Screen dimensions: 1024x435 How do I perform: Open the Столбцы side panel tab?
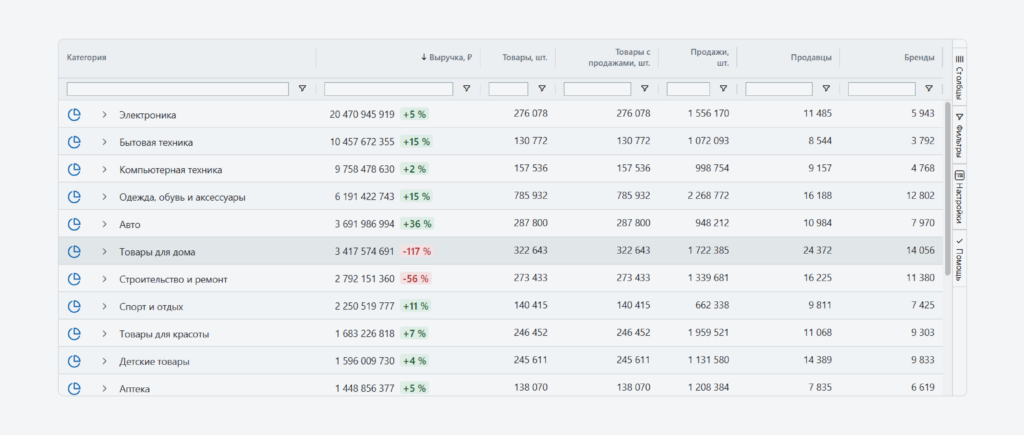959,76
